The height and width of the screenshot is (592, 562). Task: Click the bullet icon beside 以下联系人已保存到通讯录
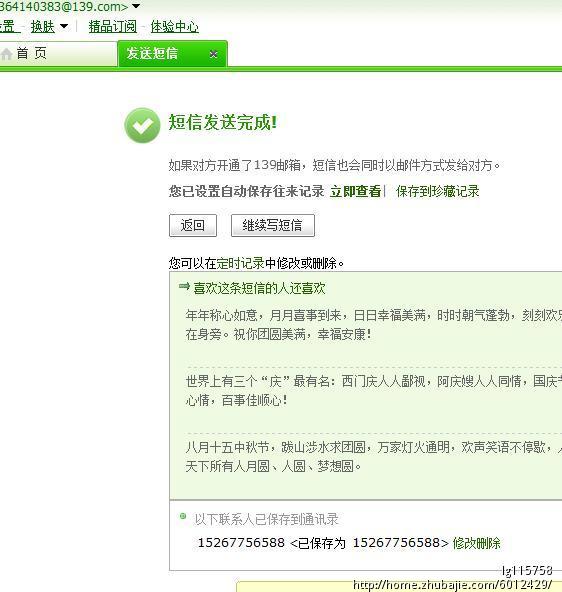pyautogui.click(x=183, y=516)
